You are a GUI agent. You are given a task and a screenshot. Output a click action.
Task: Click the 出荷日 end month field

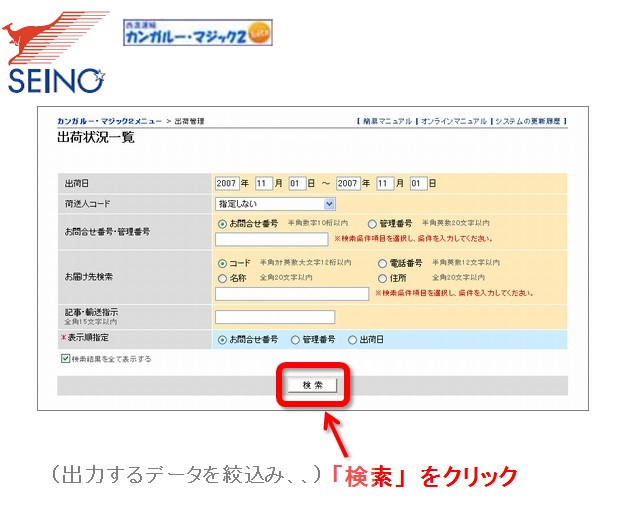point(384,184)
